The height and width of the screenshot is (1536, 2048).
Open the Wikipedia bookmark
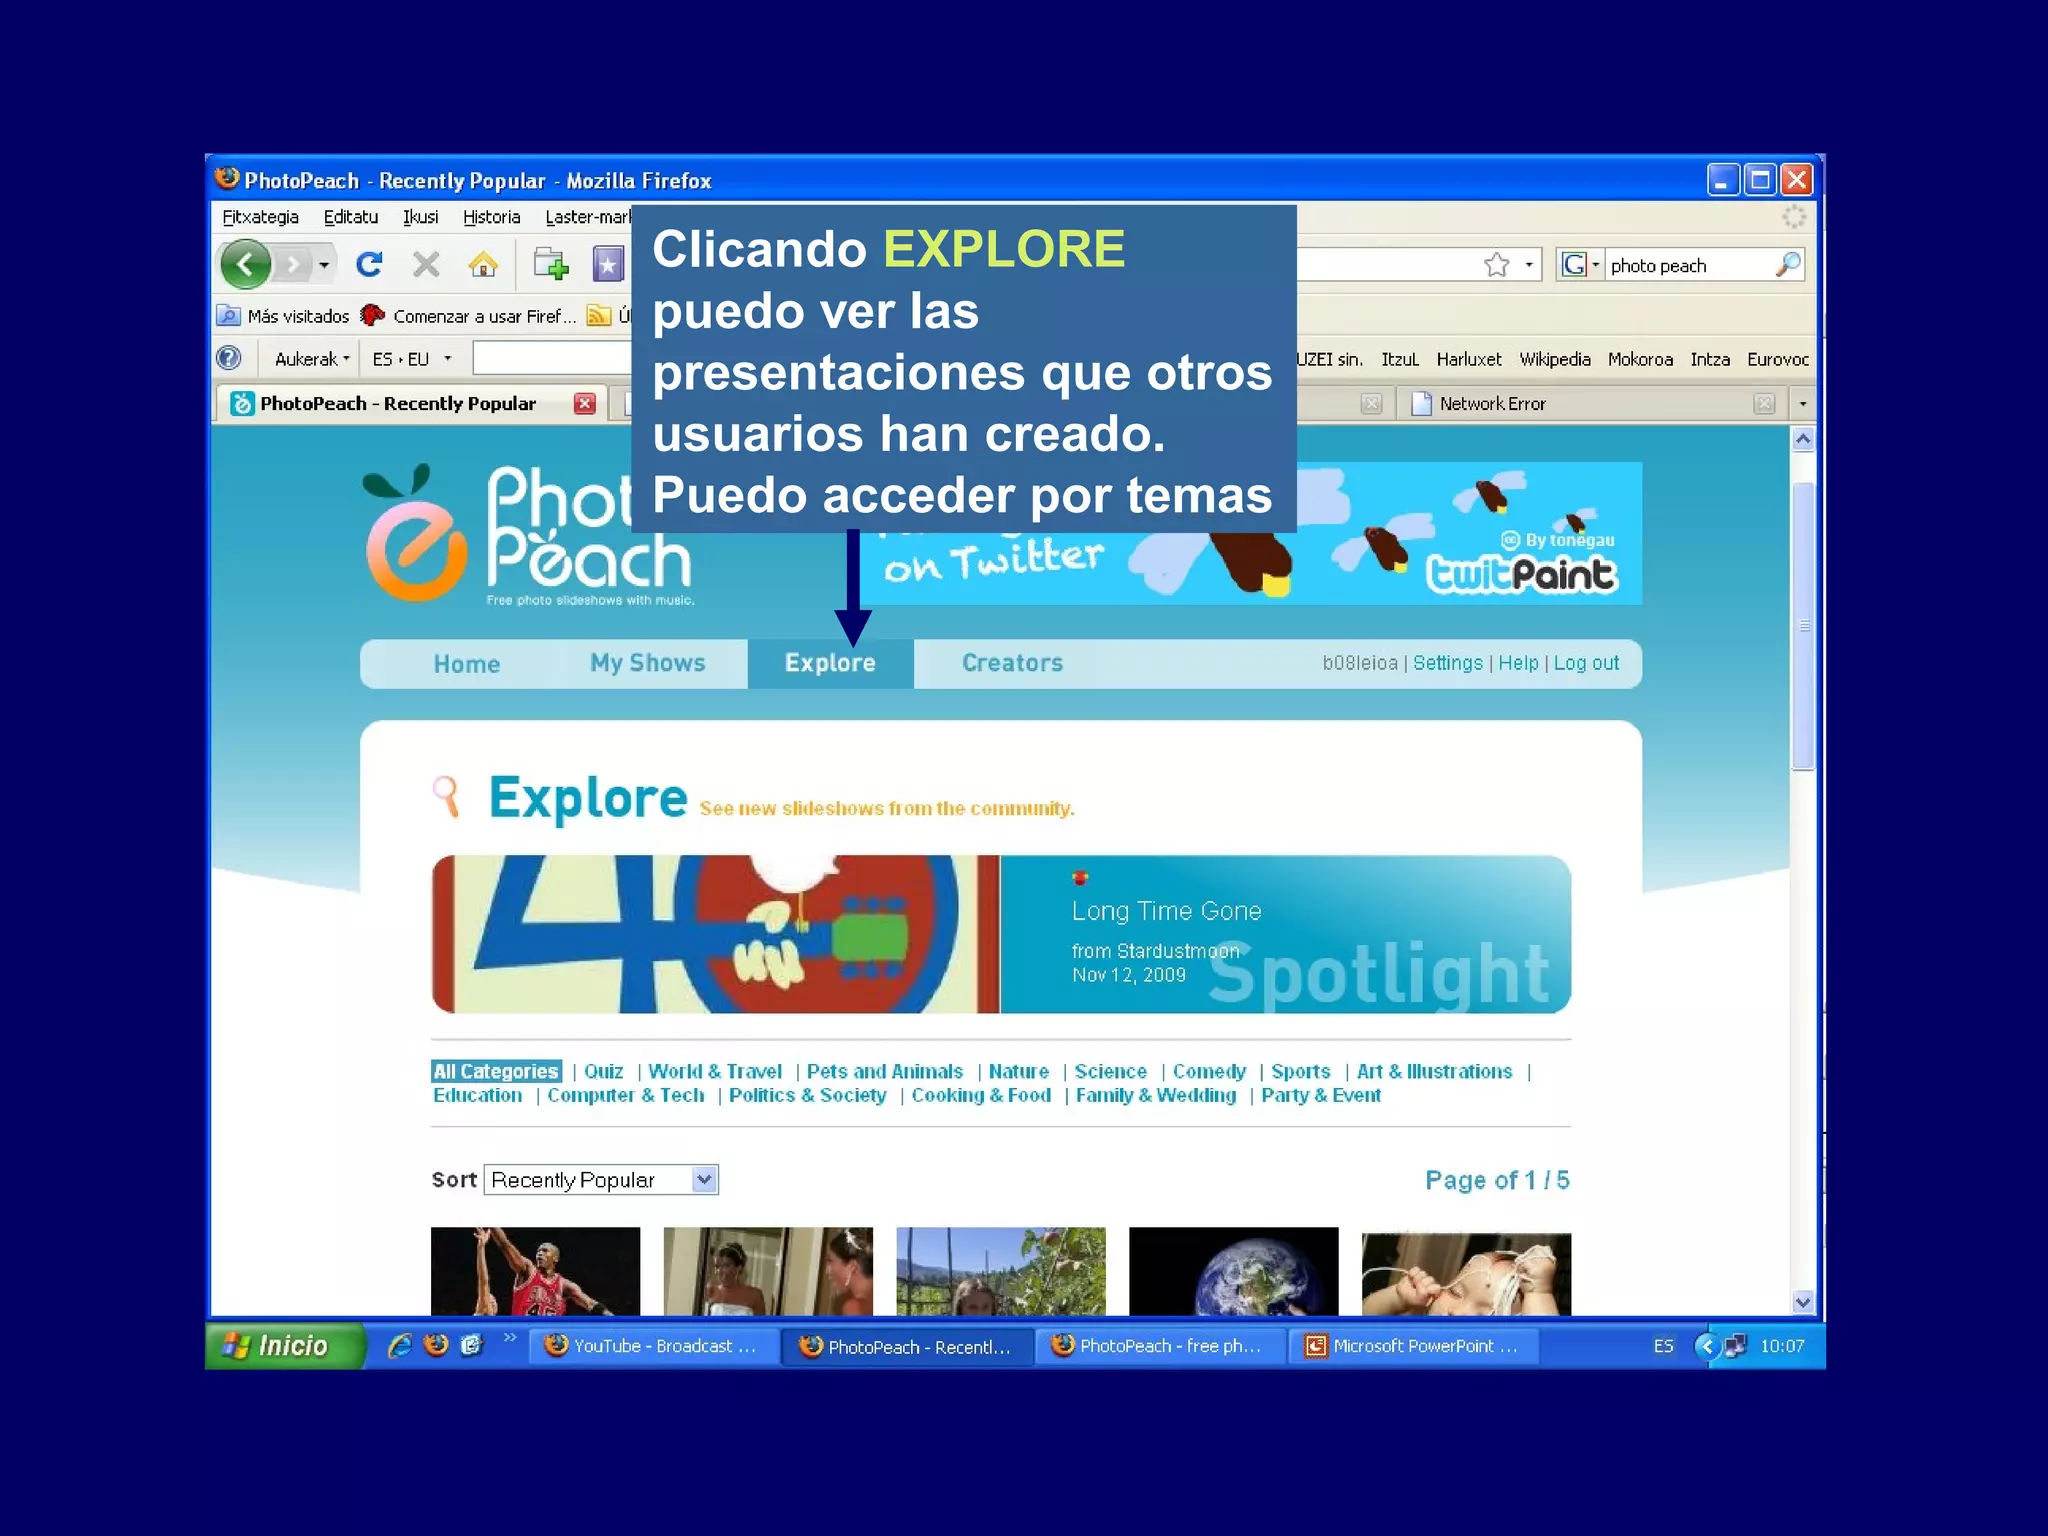[1554, 359]
